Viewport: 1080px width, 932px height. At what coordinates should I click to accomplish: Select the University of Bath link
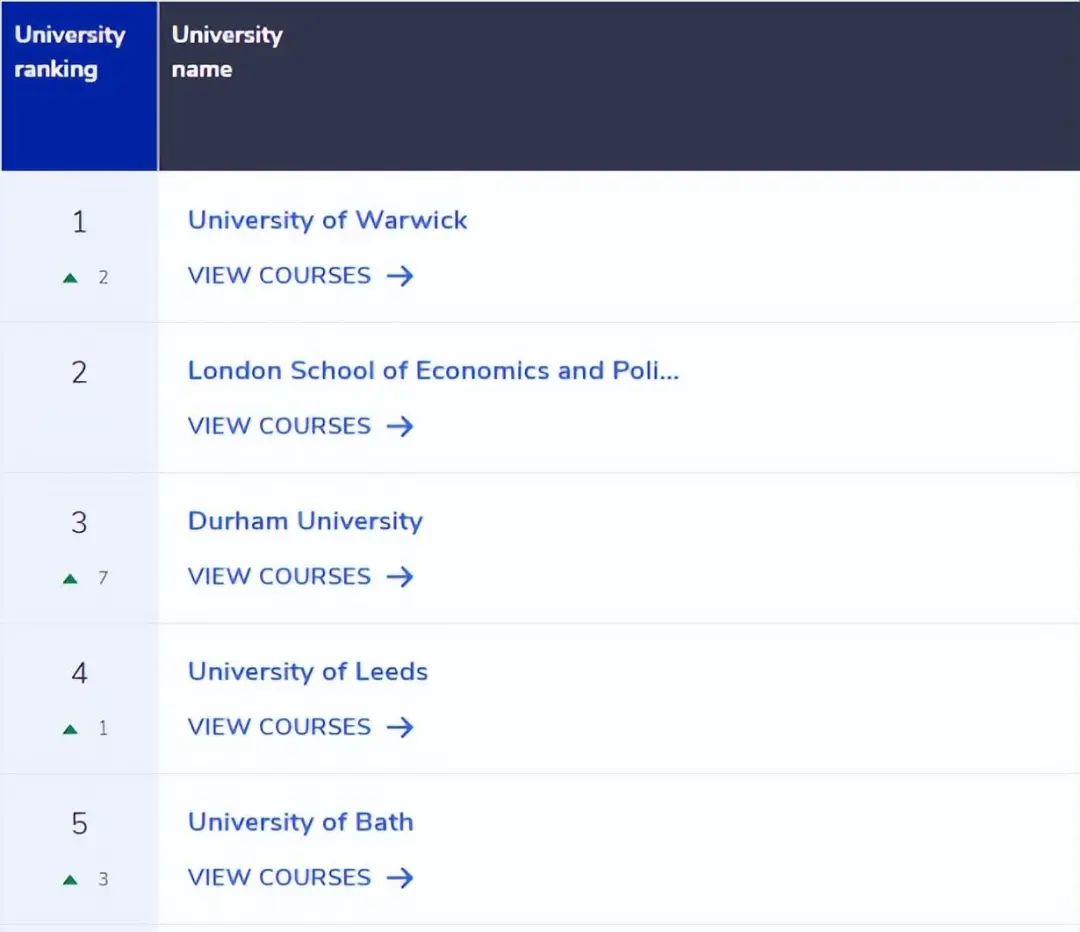click(x=300, y=821)
